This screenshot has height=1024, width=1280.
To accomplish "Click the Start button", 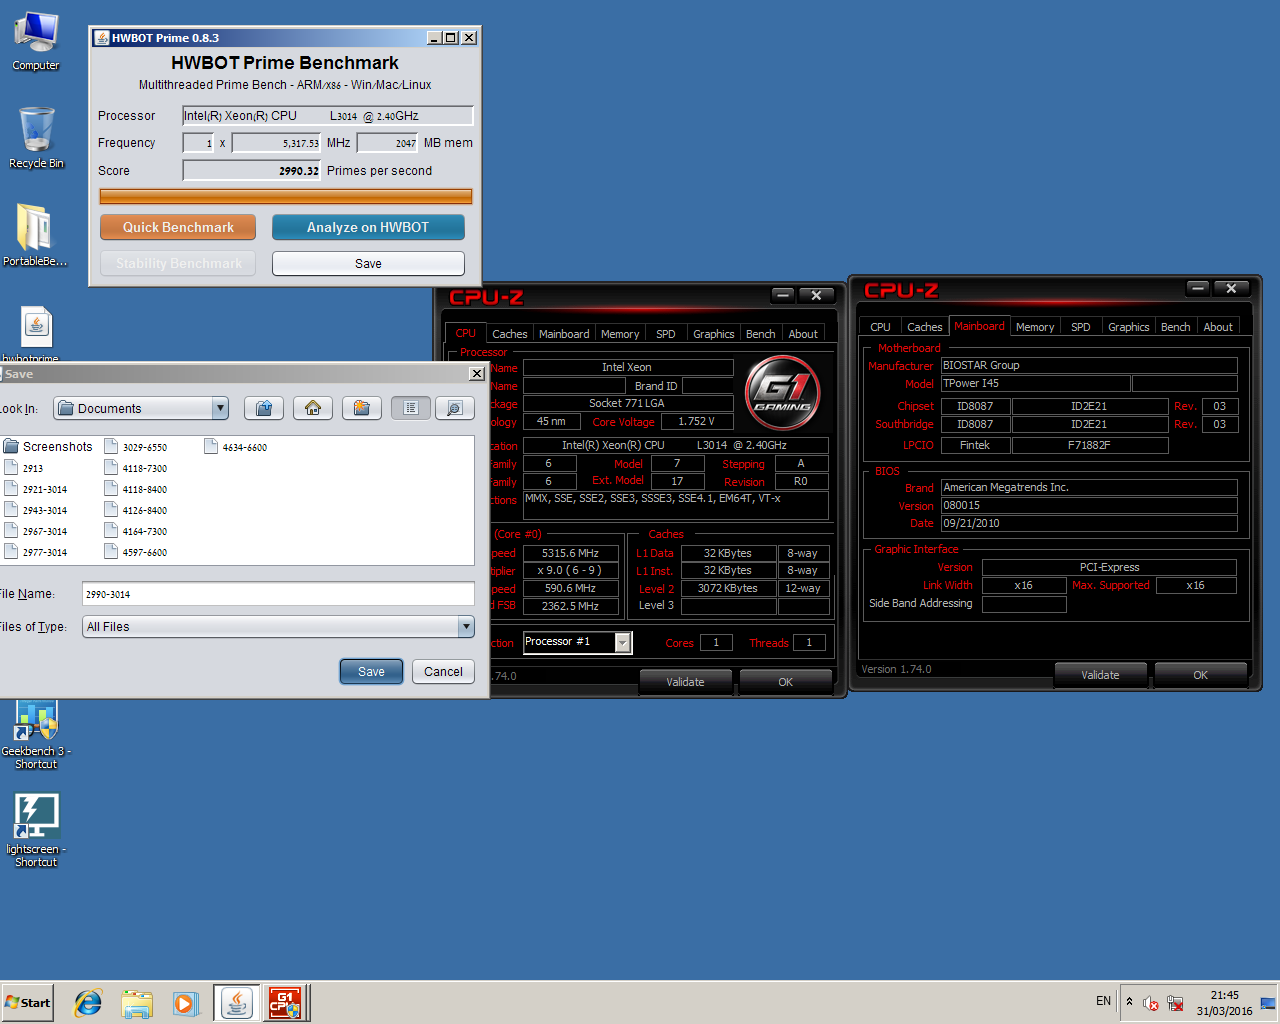I will tap(28, 1003).
